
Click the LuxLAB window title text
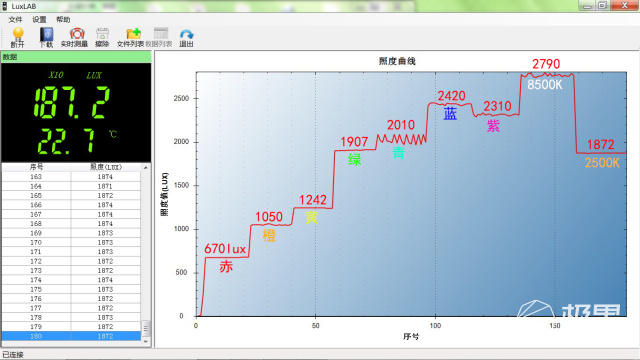(x=24, y=6)
